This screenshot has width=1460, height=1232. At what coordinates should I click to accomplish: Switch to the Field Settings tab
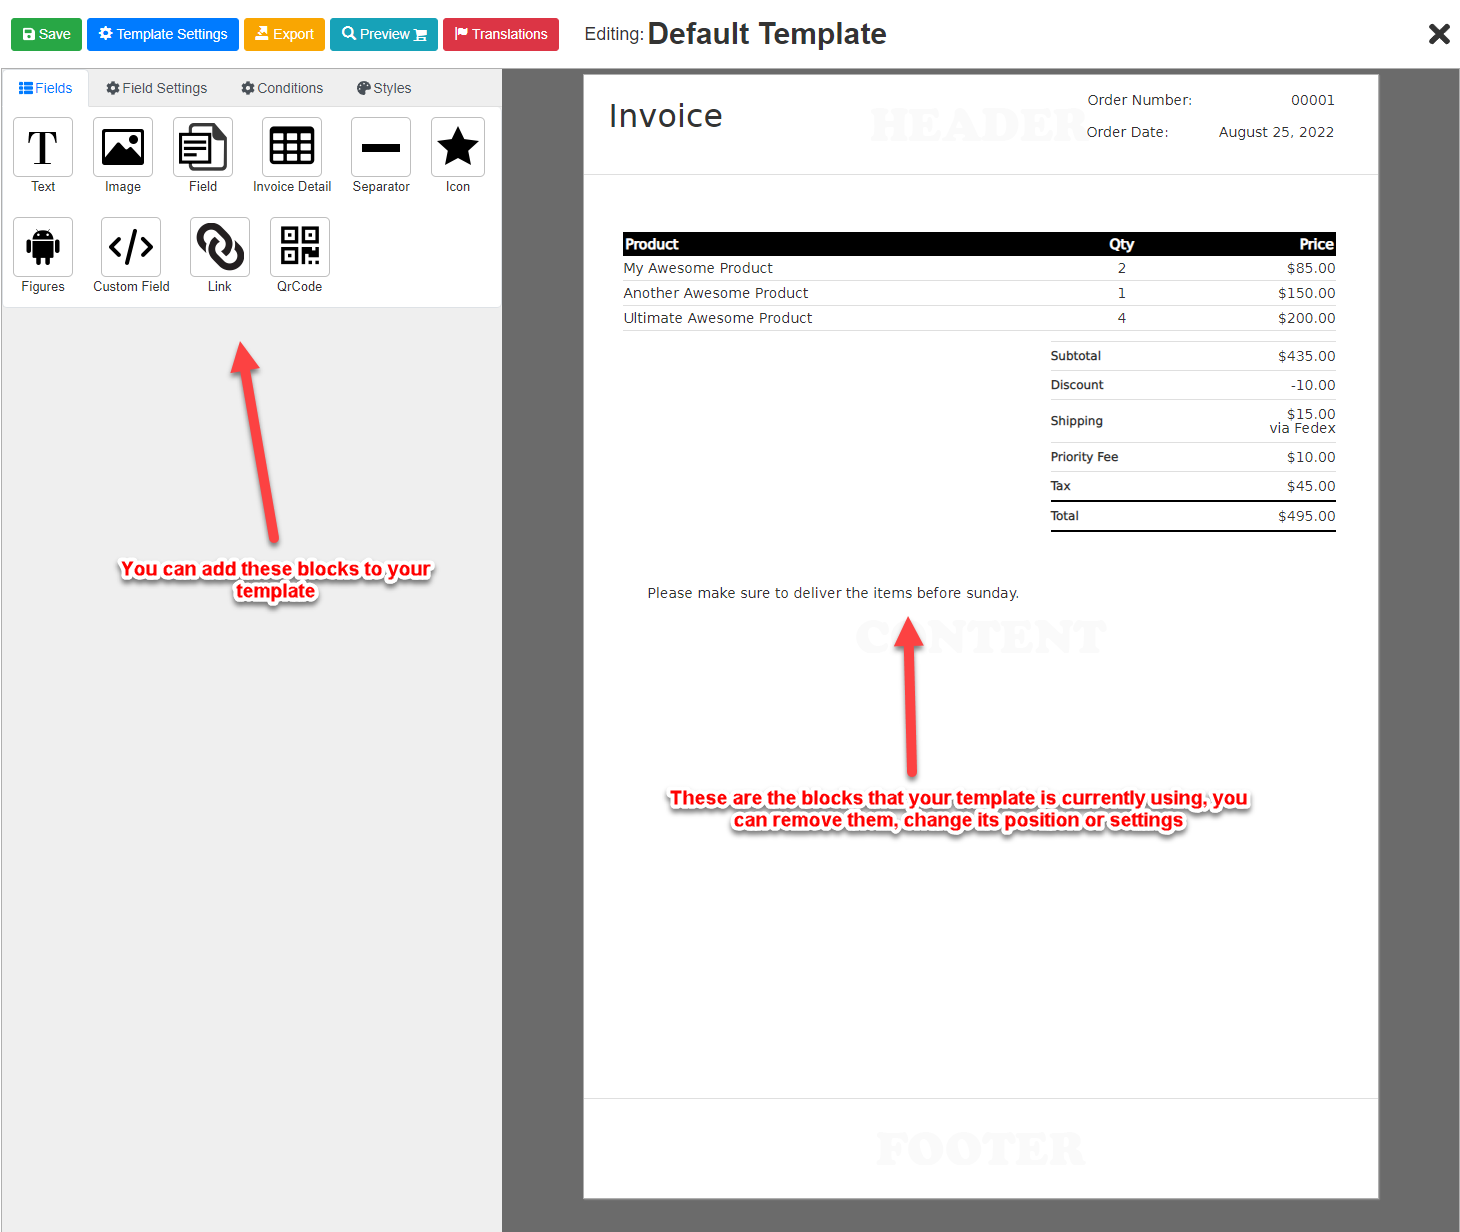[156, 88]
